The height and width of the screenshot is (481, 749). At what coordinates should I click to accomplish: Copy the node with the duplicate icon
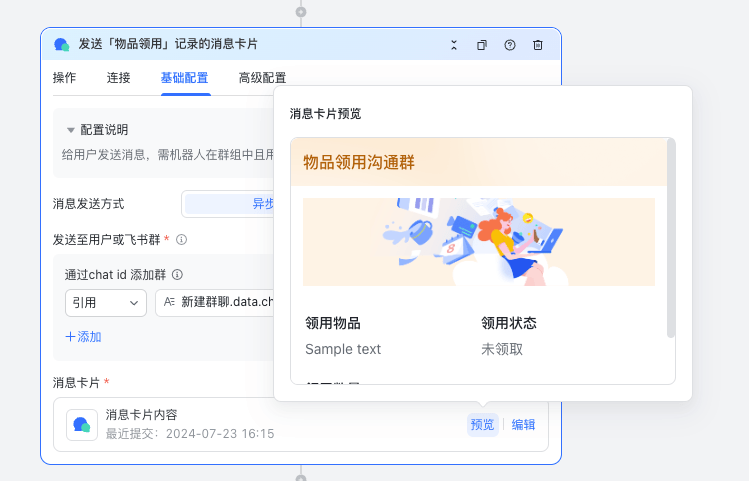click(x=482, y=45)
